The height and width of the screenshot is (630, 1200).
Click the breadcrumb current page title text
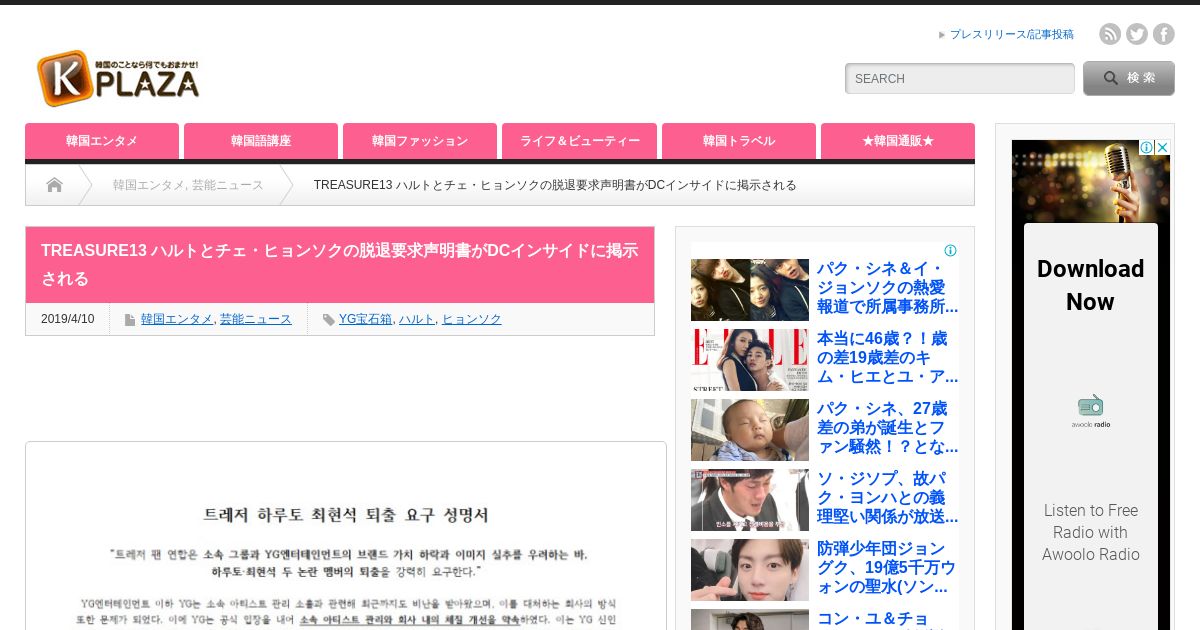point(555,185)
